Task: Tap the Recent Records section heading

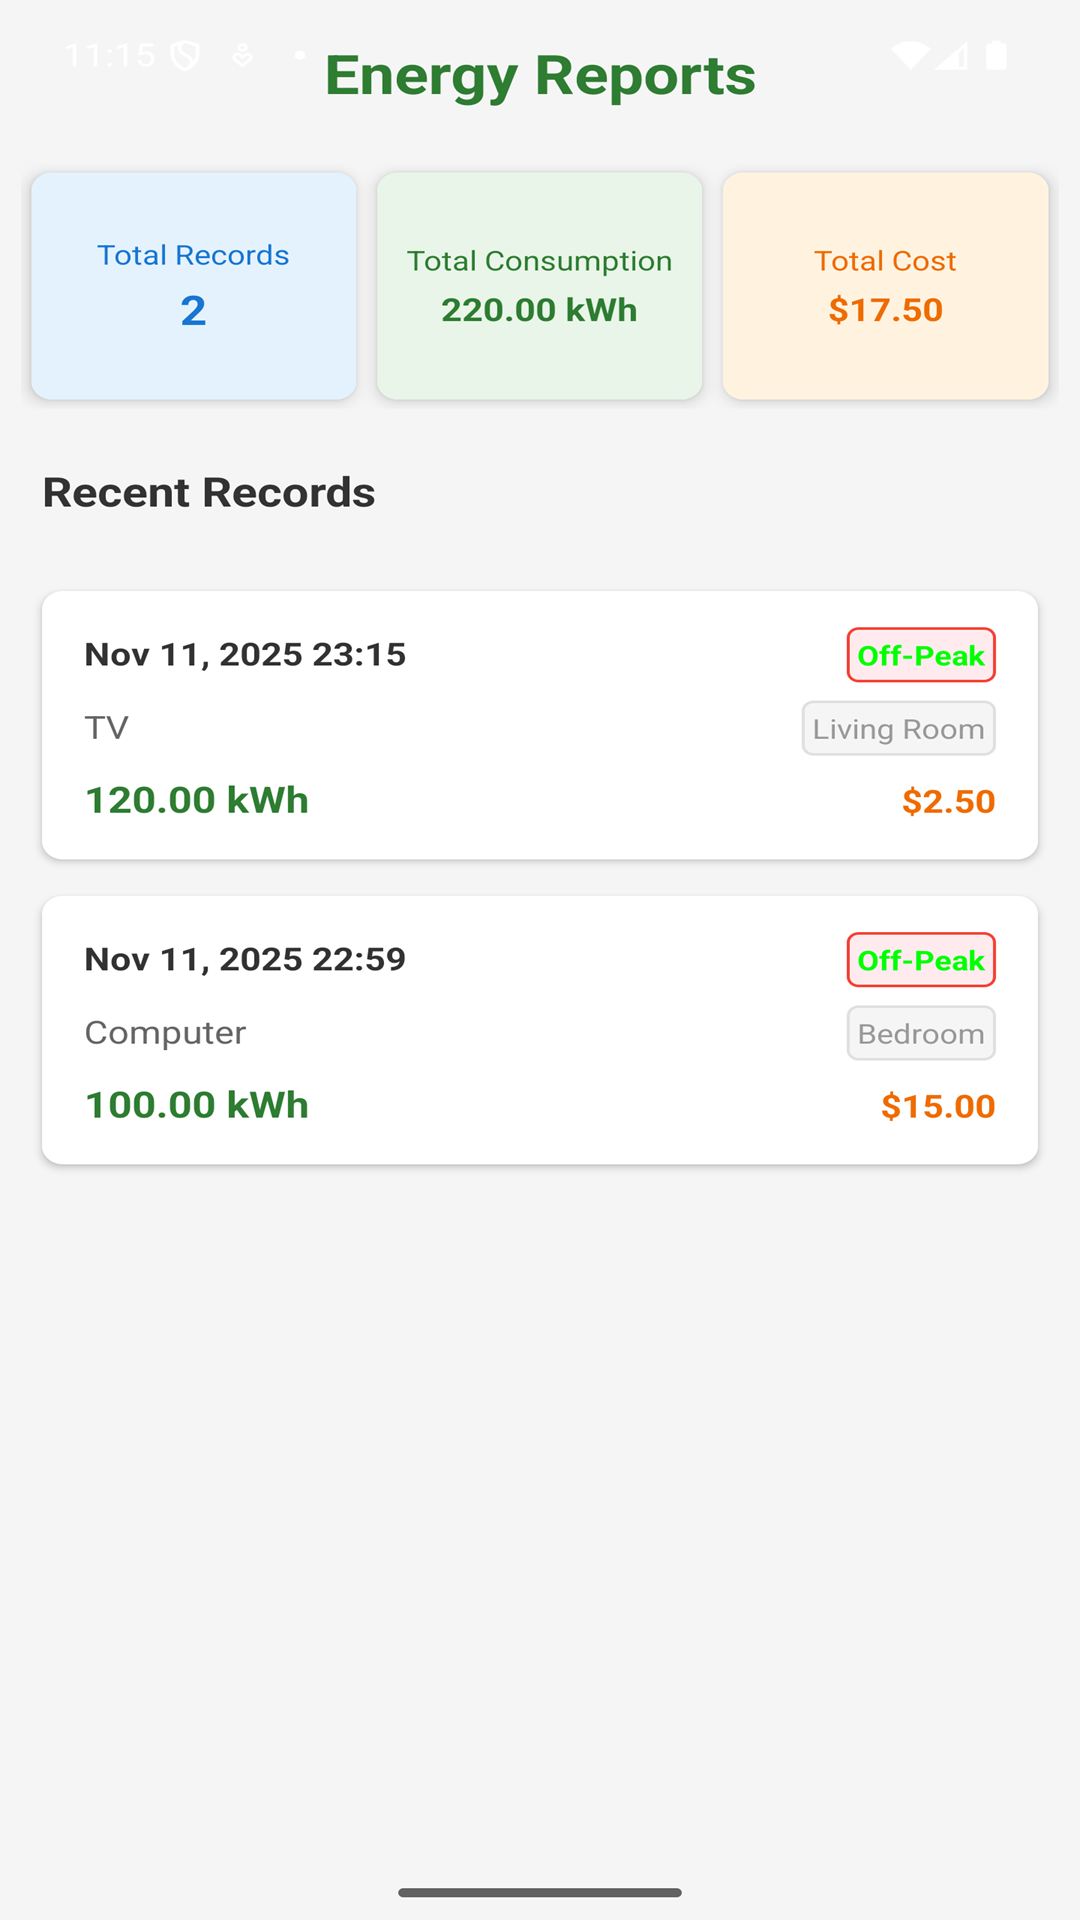Action: (209, 493)
